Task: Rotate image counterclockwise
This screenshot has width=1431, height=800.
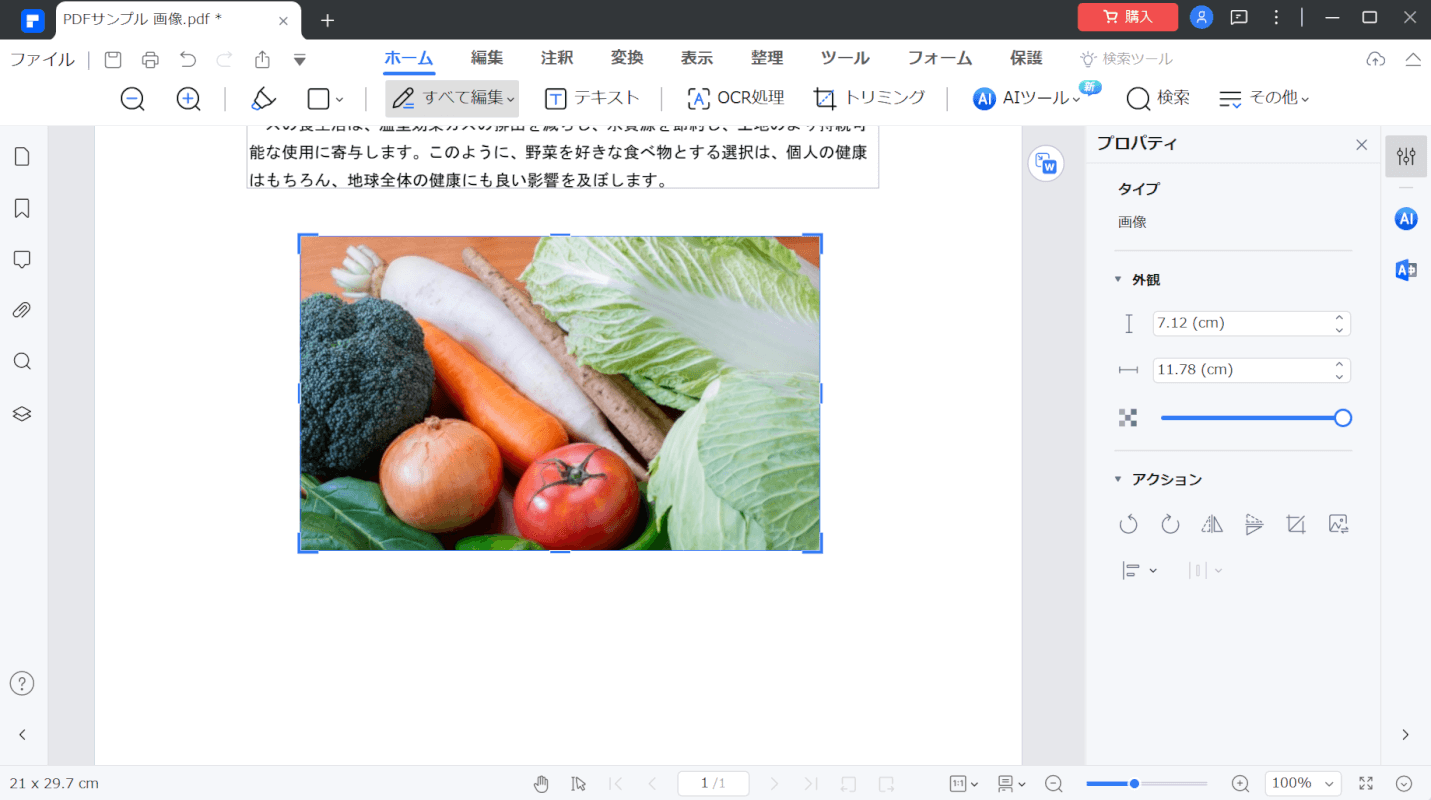Action: (1128, 524)
